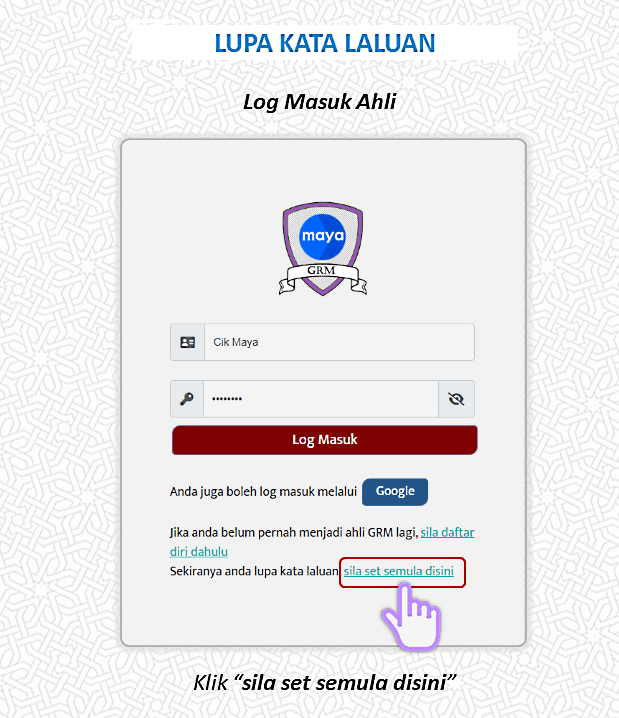Click the maya GRM shield logo
The width and height of the screenshot is (619, 718).
point(323,249)
